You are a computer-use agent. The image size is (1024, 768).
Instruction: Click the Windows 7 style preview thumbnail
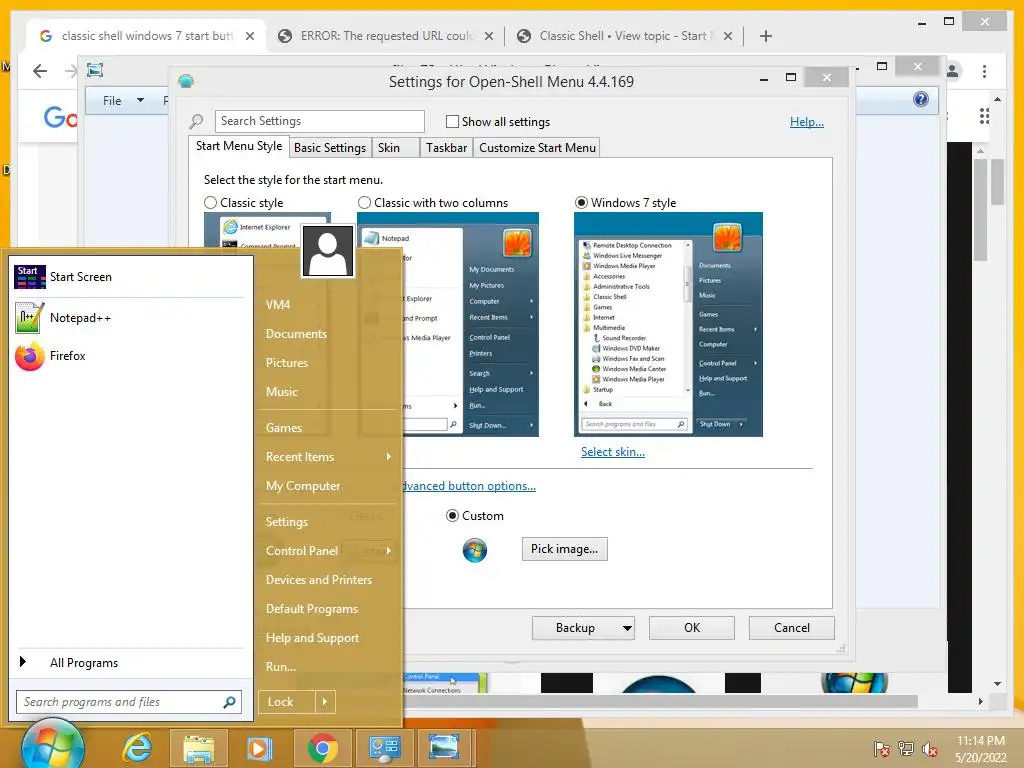[668, 325]
